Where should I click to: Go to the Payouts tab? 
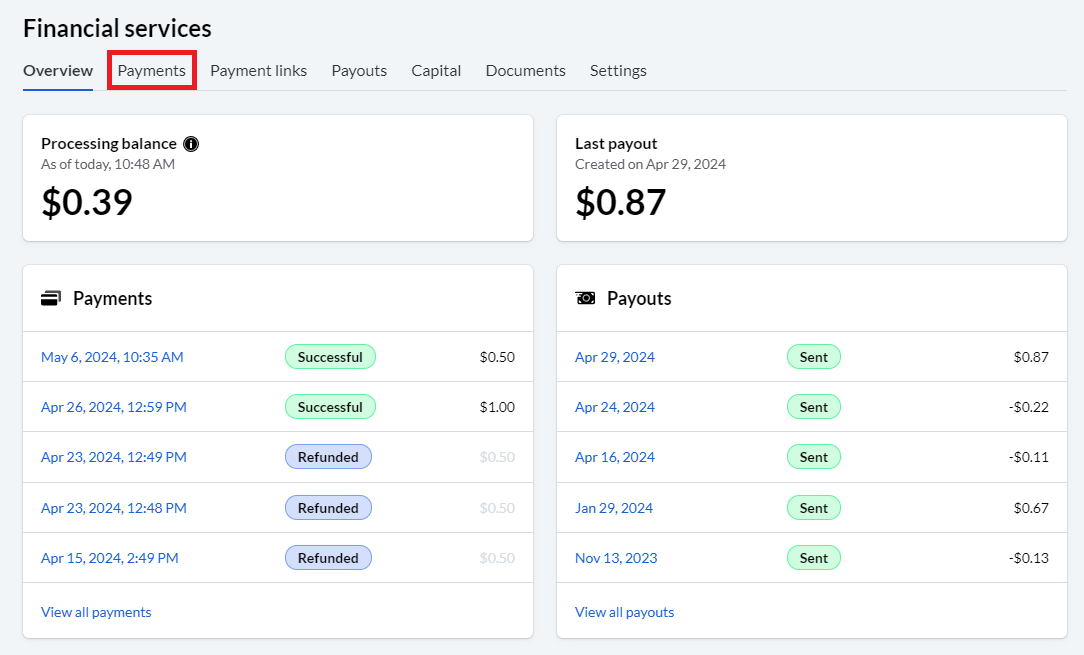click(359, 71)
